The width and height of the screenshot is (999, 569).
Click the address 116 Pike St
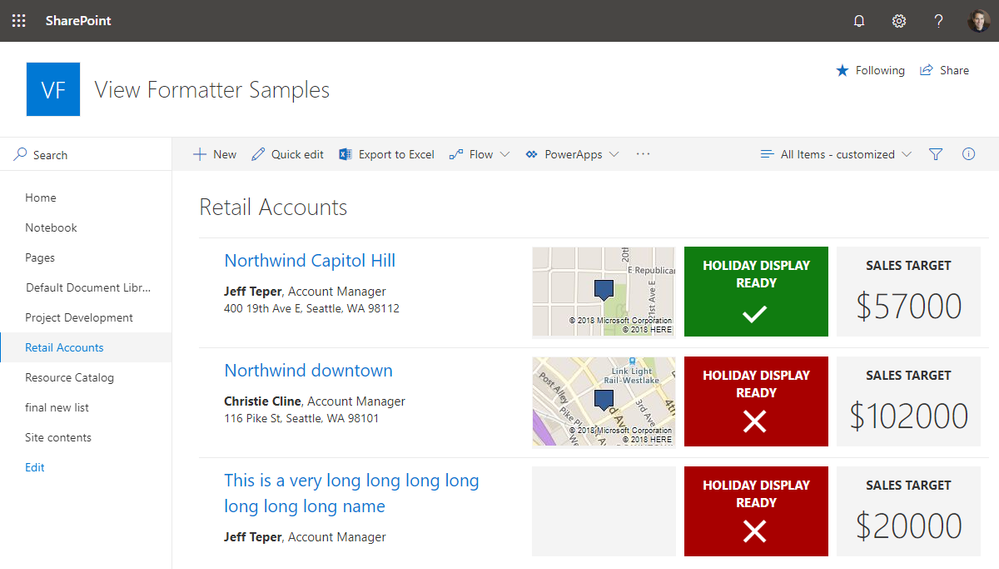click(x=301, y=419)
